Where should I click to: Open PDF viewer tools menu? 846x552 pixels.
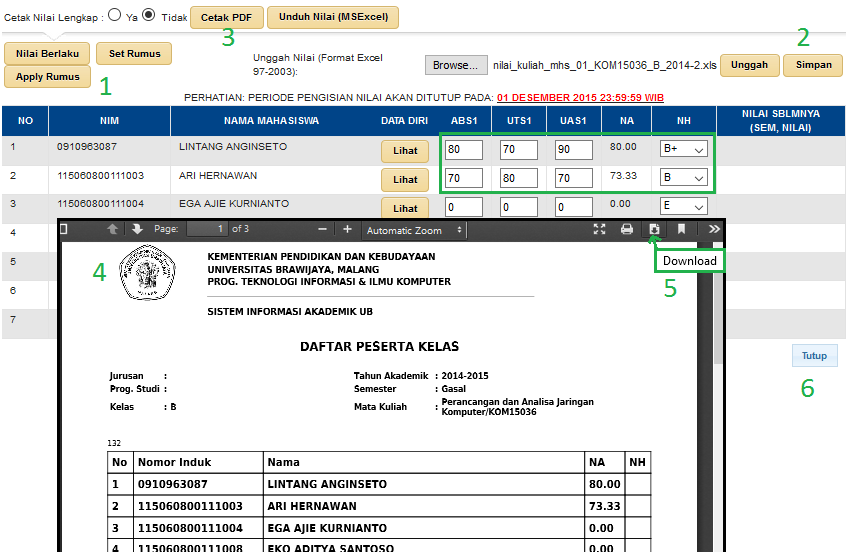click(x=714, y=229)
